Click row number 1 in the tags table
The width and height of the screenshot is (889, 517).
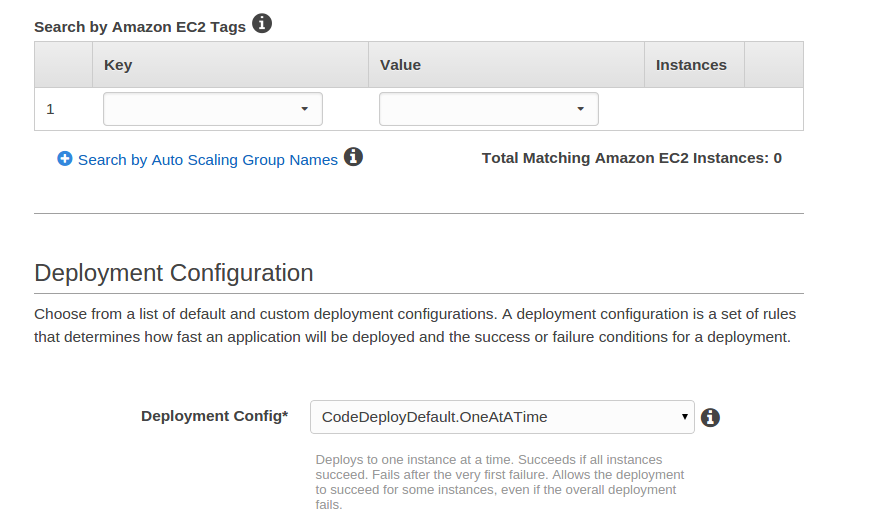coord(51,109)
